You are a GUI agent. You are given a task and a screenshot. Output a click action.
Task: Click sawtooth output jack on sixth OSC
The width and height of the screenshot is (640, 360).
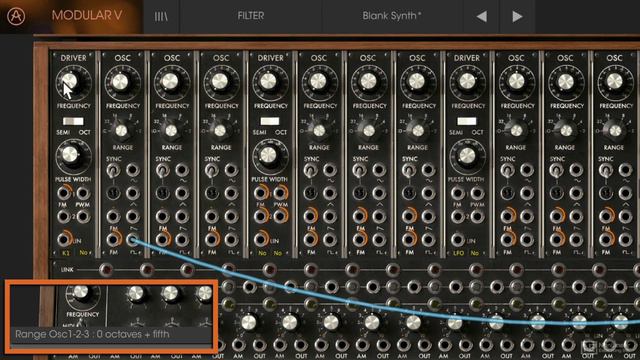tap(428, 216)
